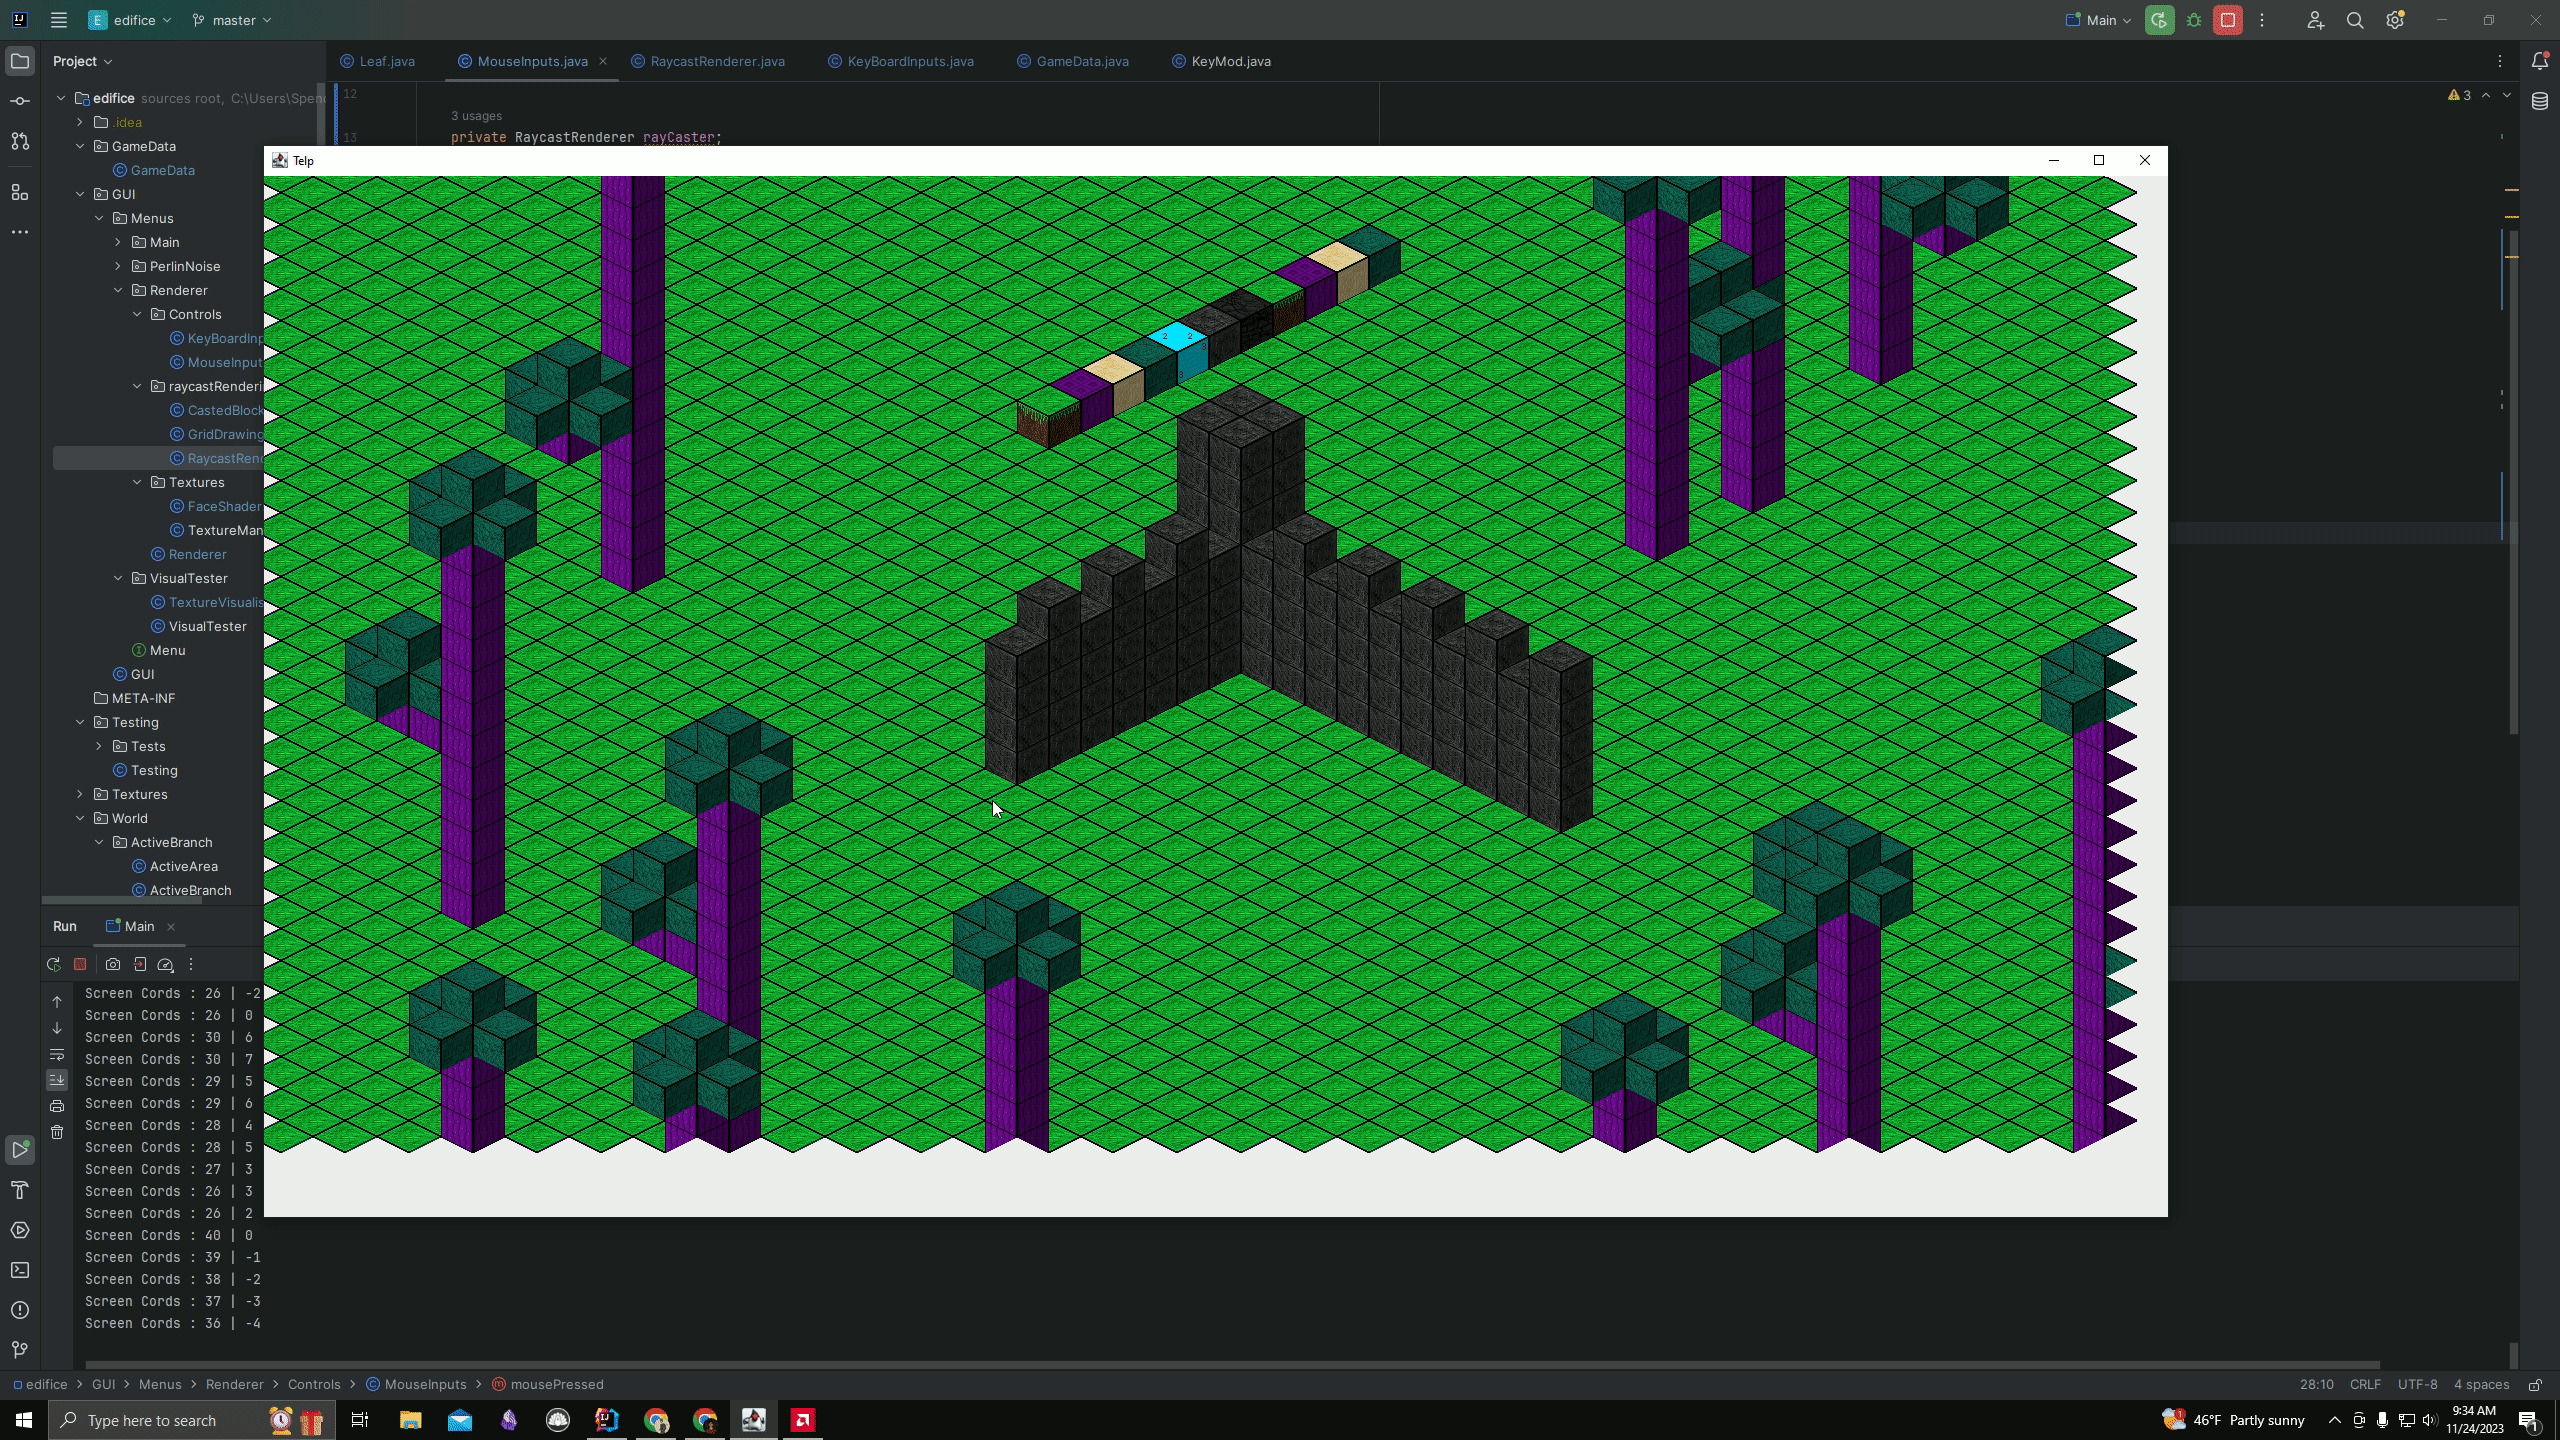Viewport: 2560px width, 1440px height.
Task: Open the master branch dropdown
Action: tap(232, 20)
